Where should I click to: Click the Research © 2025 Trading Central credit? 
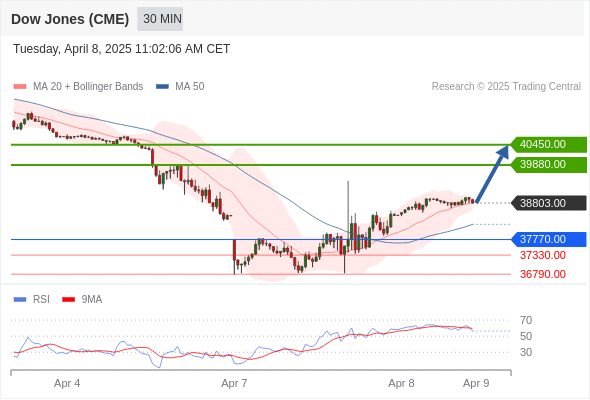[x=506, y=87]
